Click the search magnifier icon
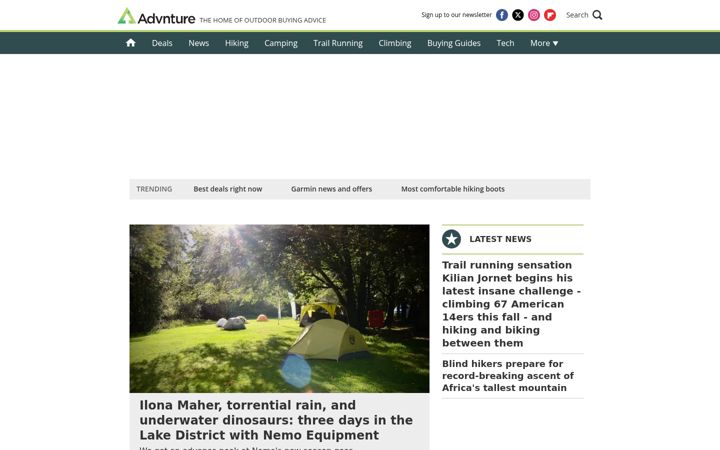The height and width of the screenshot is (450, 720). click(597, 15)
